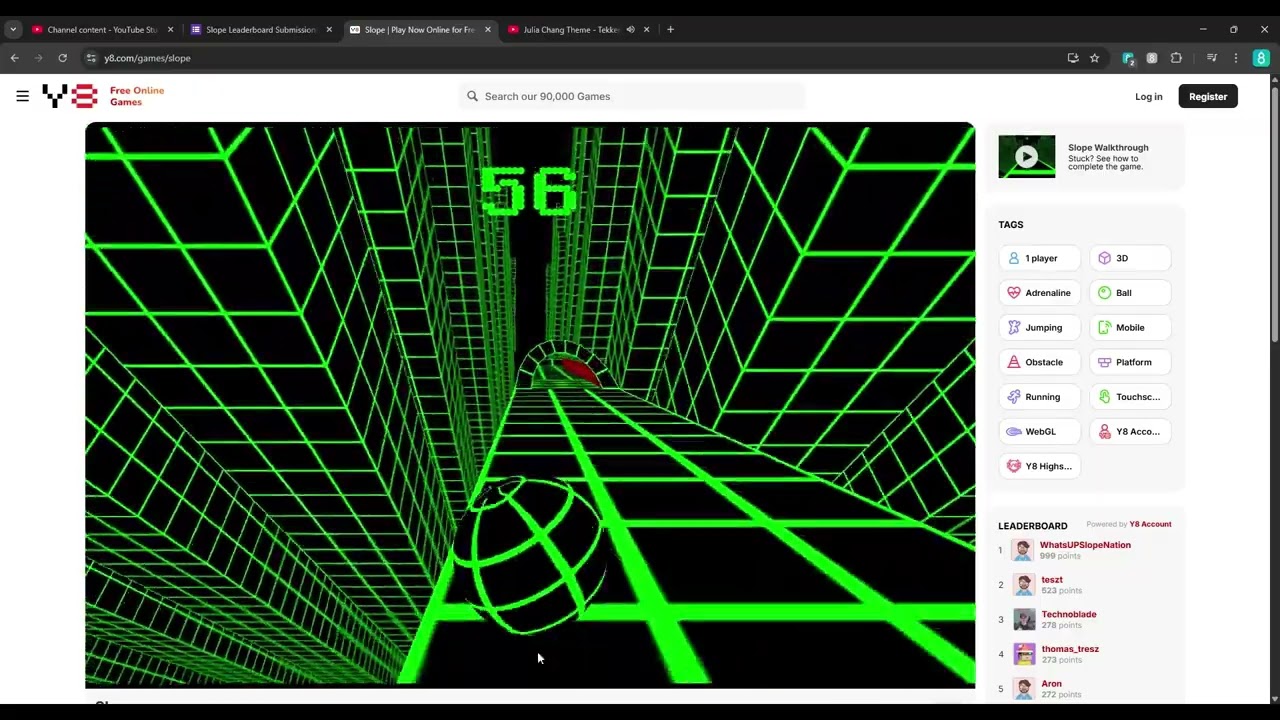Select the 1 player tag
Screen dimensions: 1280x720
coord(1039,258)
